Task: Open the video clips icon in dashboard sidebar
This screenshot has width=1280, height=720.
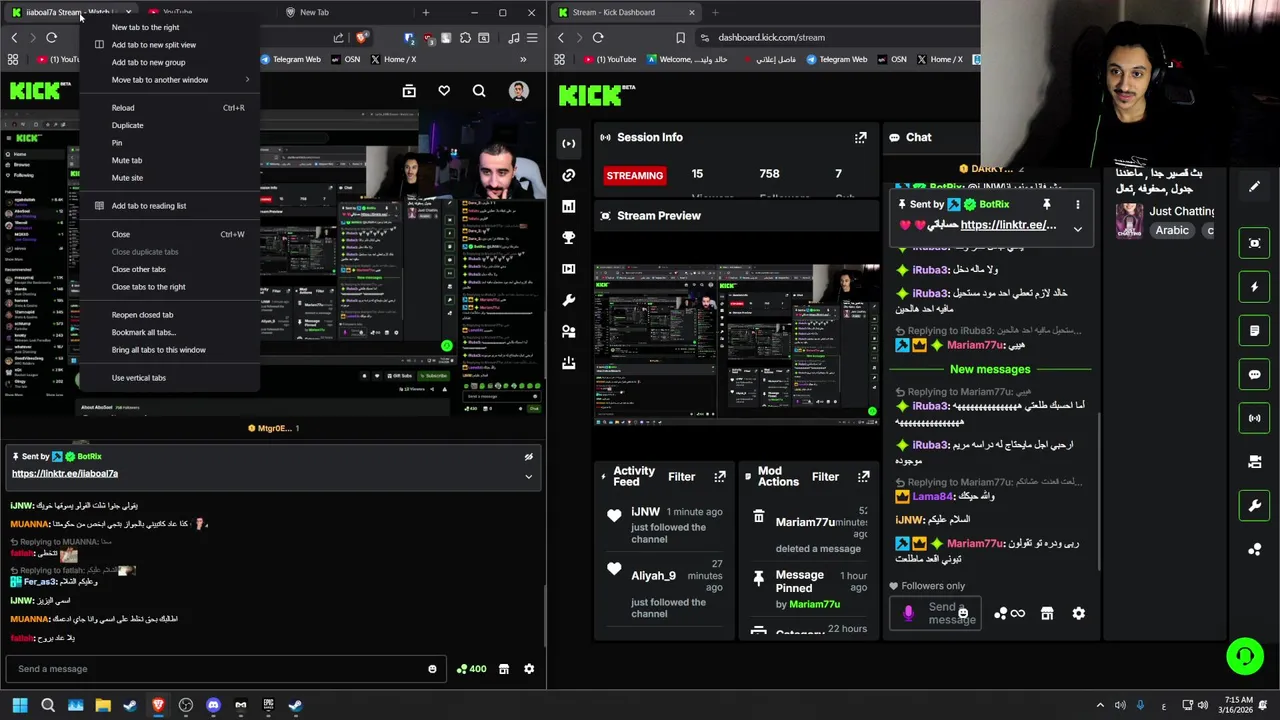Action: (x=569, y=269)
